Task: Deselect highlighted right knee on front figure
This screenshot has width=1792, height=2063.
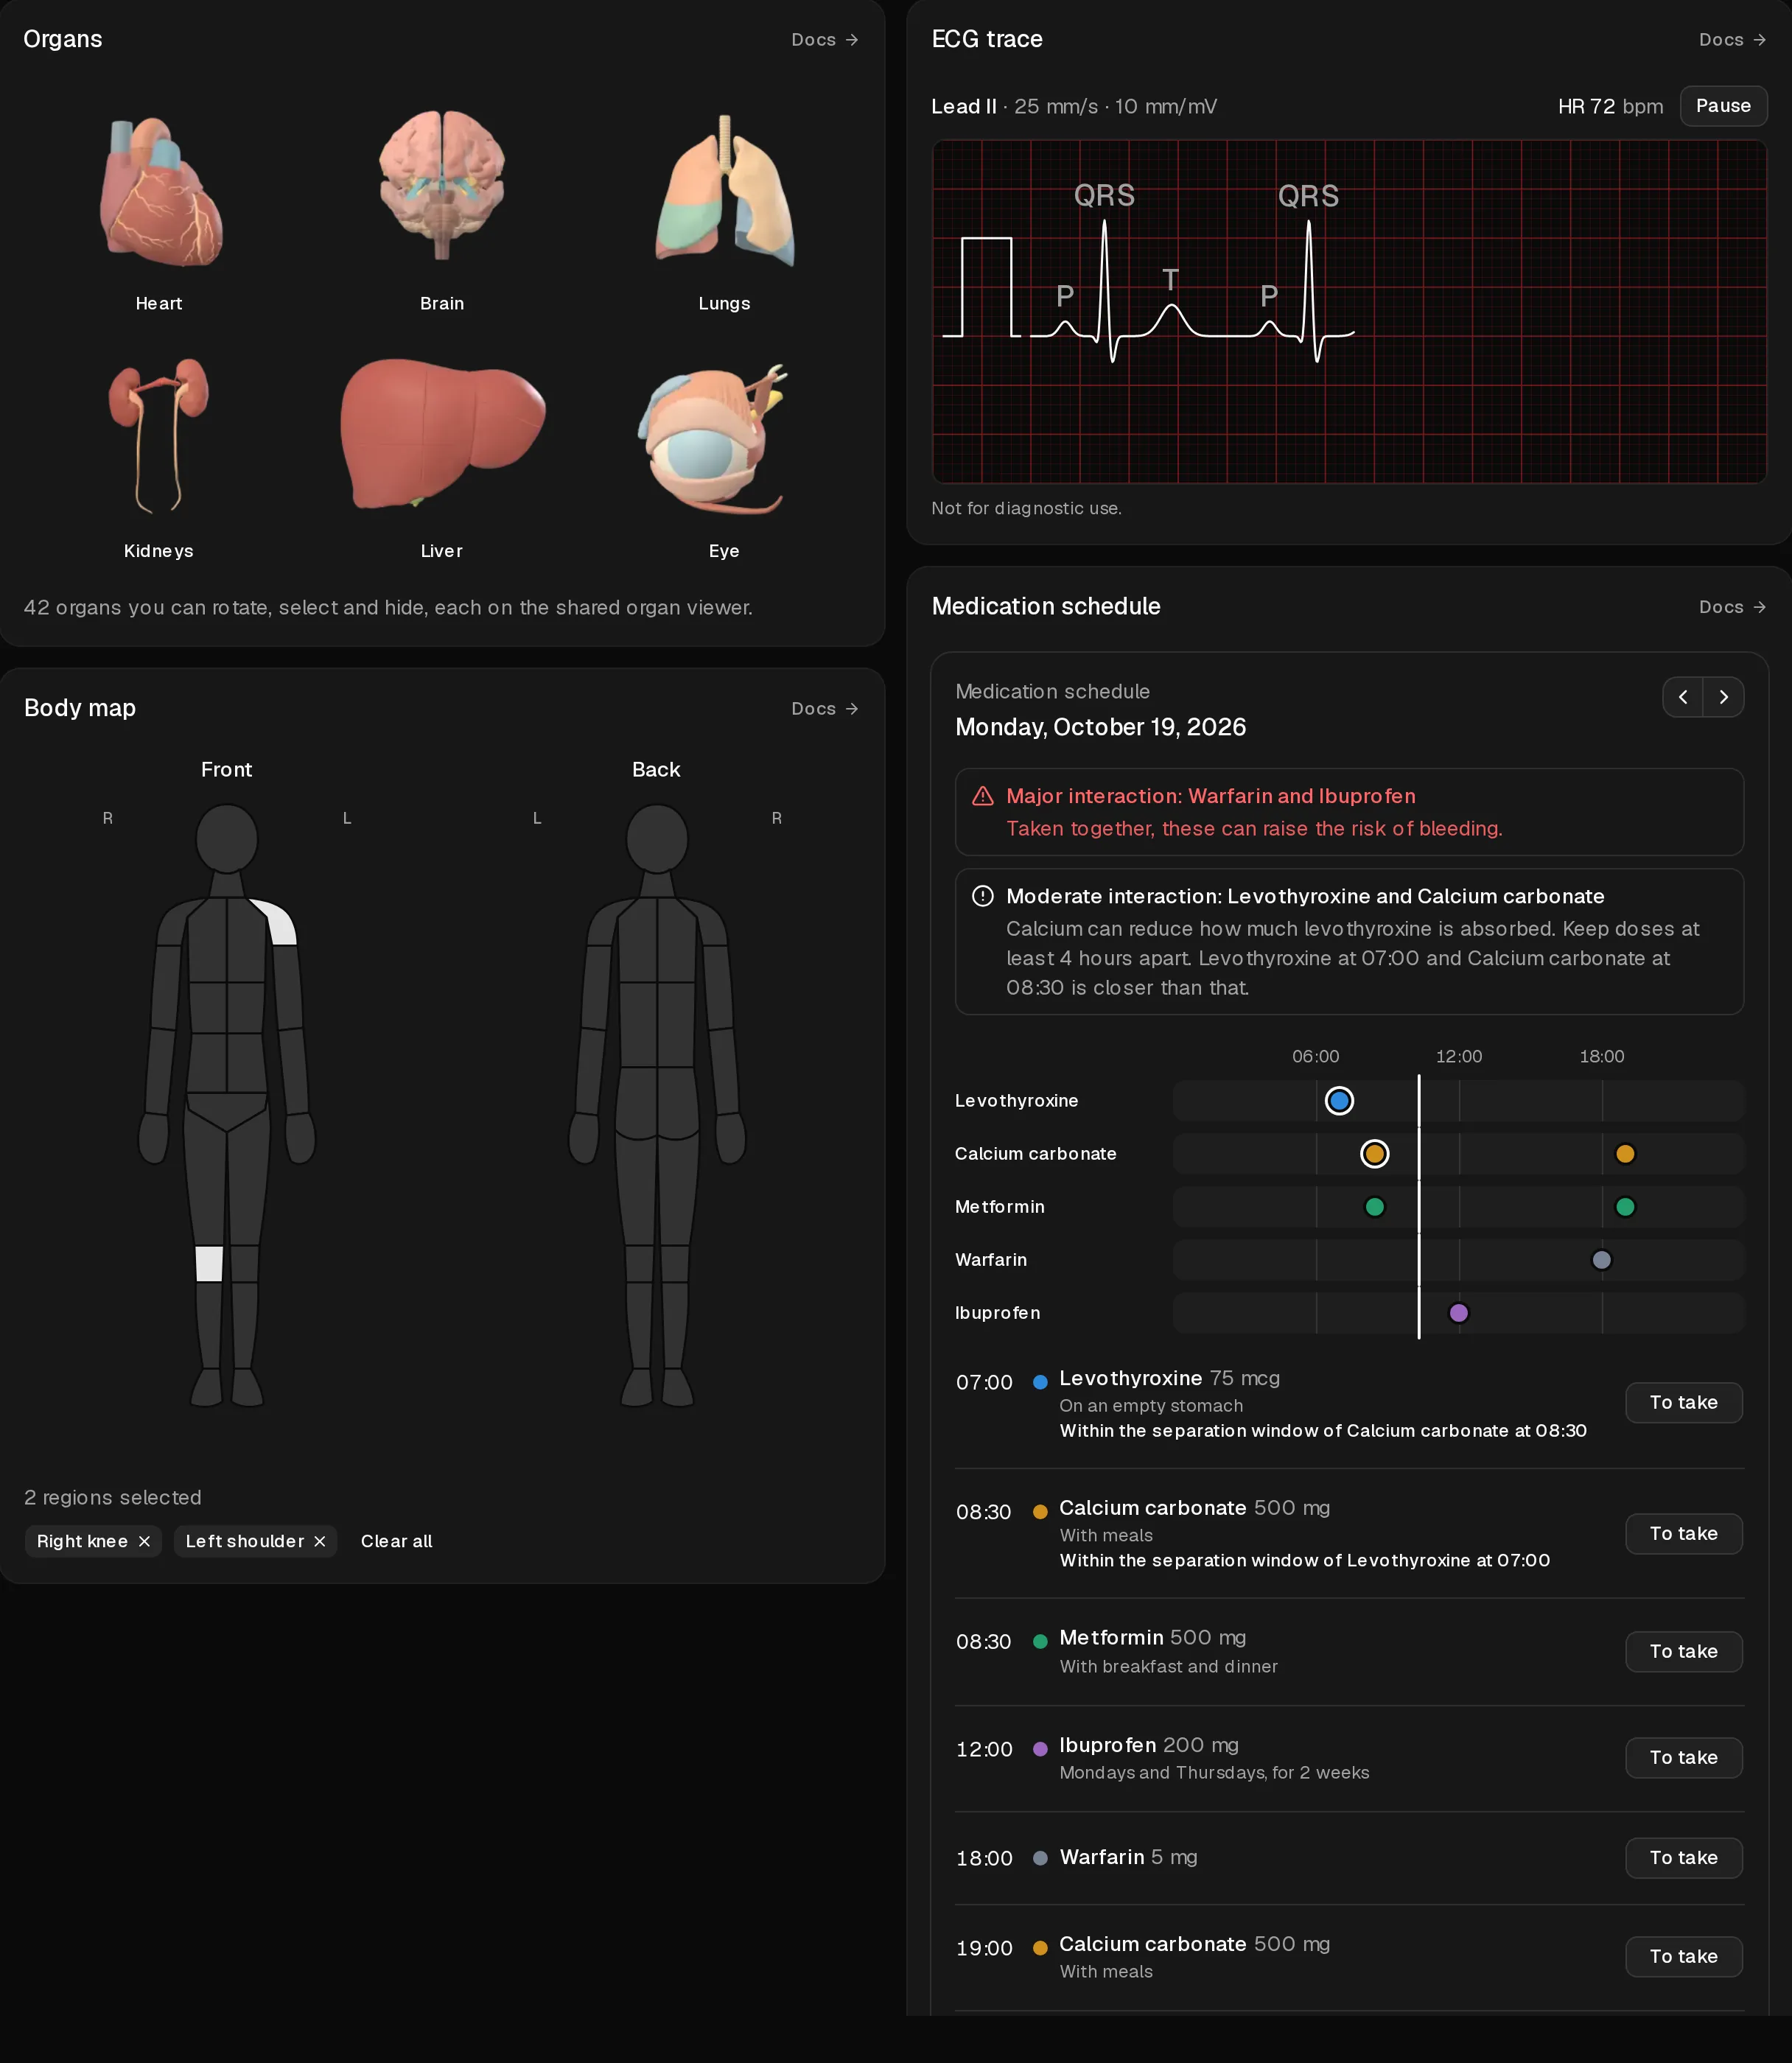Action: point(209,1263)
